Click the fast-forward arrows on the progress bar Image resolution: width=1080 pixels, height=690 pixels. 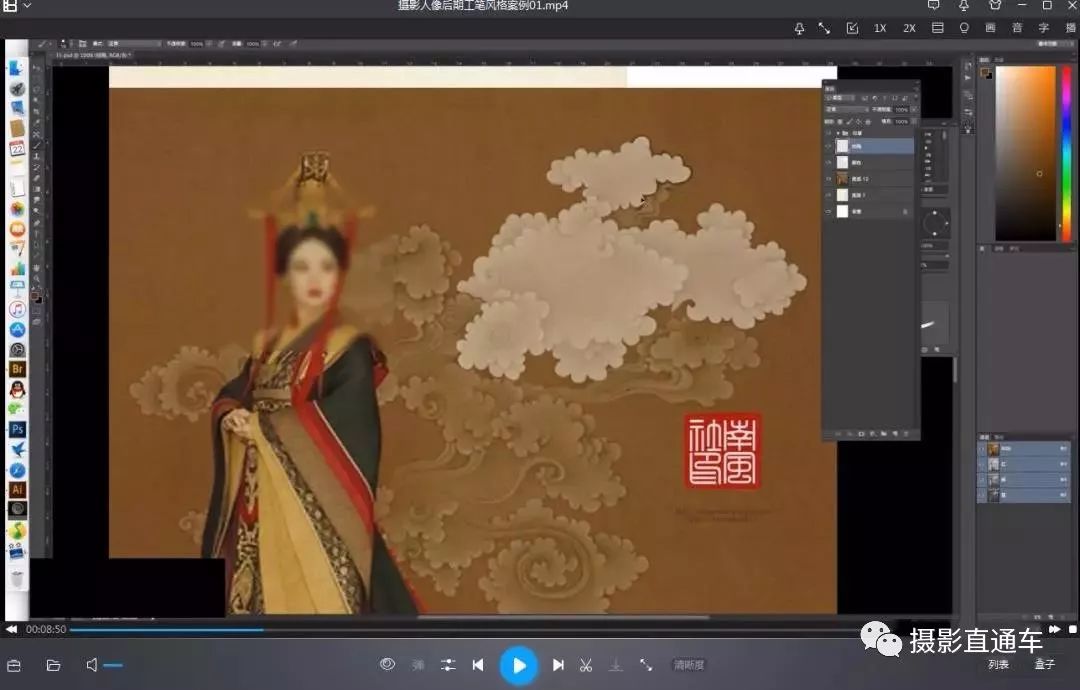pyautogui.click(x=1055, y=629)
